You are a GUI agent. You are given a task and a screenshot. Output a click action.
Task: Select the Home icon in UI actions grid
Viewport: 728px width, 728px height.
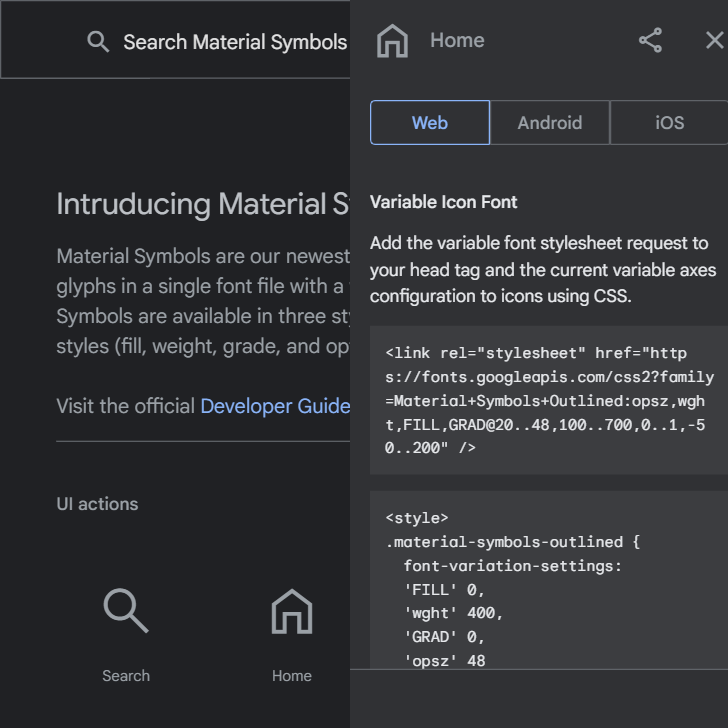point(292,611)
